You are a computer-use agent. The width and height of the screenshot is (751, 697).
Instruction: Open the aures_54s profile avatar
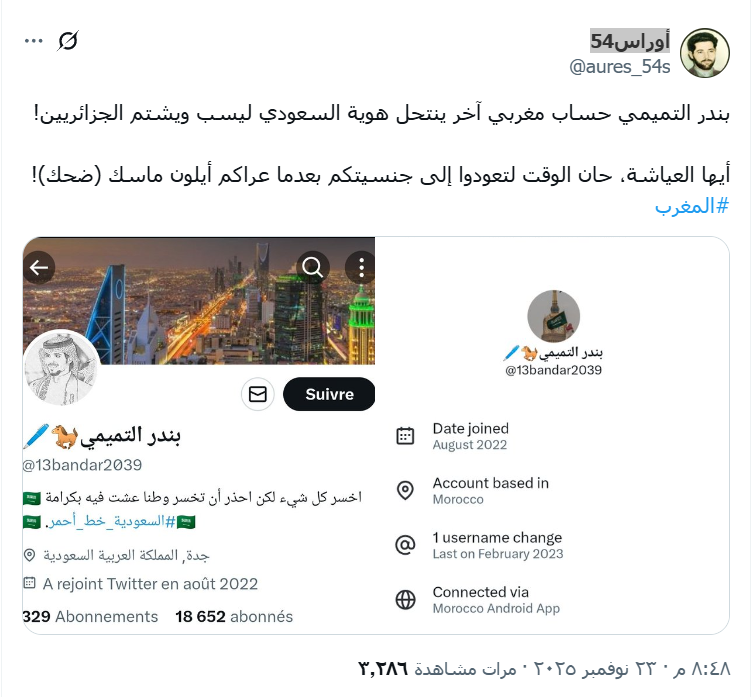click(705, 53)
